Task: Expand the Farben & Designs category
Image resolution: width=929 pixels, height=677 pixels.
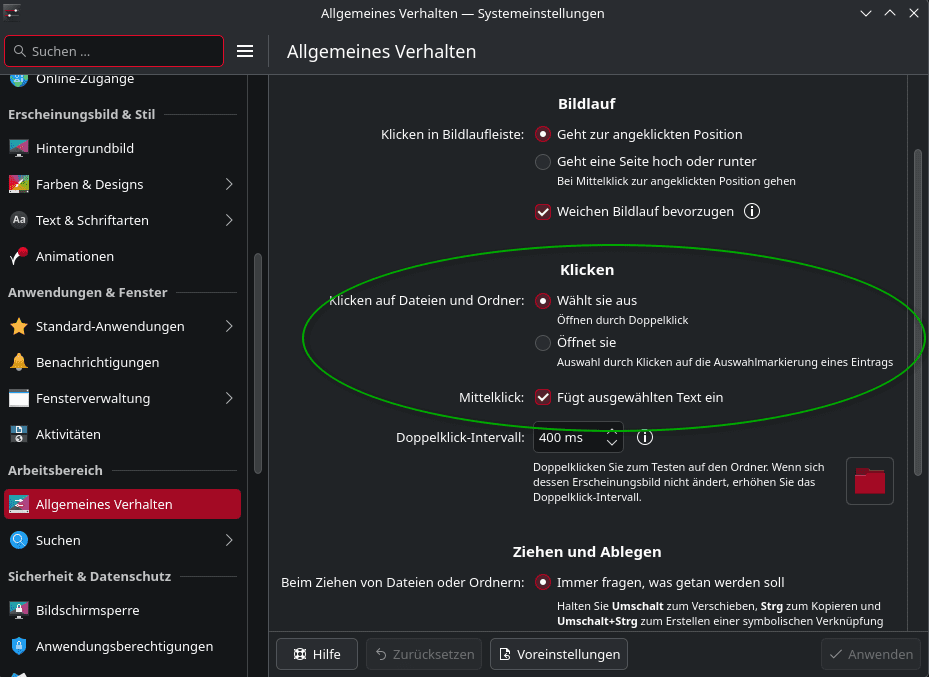Action: click(229, 184)
